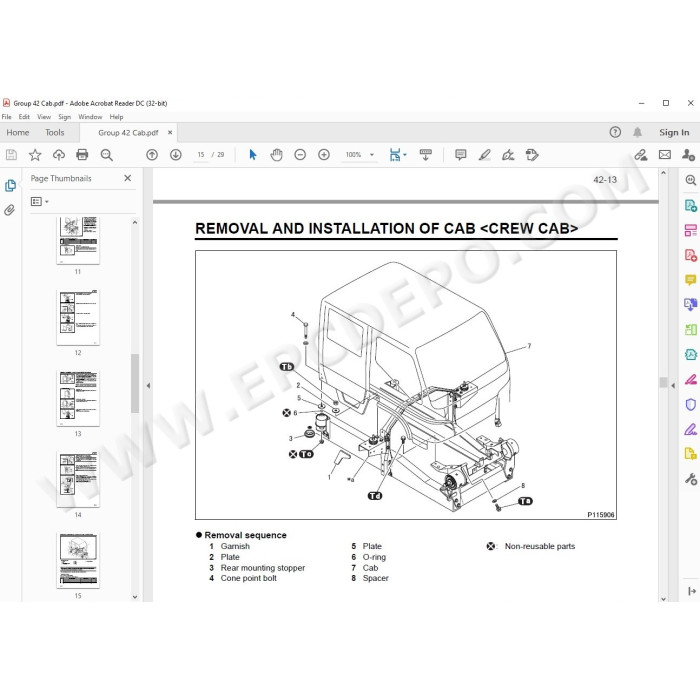The height and width of the screenshot is (700, 700).
Task: Share a link to the file
Action: tap(641, 155)
